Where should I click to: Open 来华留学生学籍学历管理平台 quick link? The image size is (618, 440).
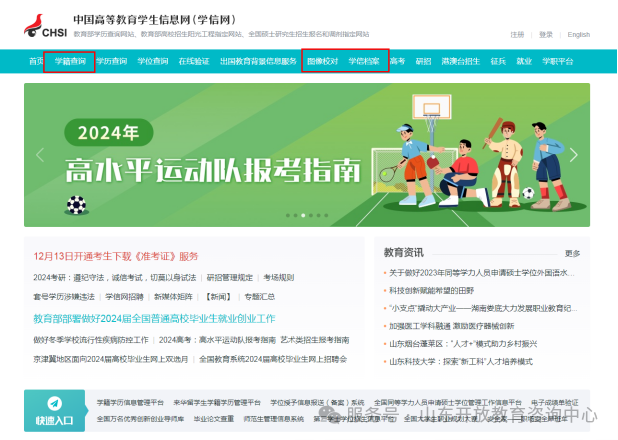coord(217,403)
